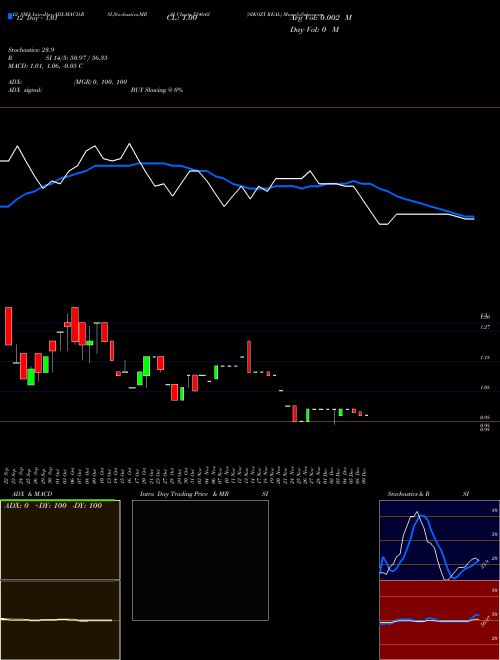The width and height of the screenshot is (500, 660).
Task: Click the 'BUY Slowing @ 0%' signal text
Action: 157,90
